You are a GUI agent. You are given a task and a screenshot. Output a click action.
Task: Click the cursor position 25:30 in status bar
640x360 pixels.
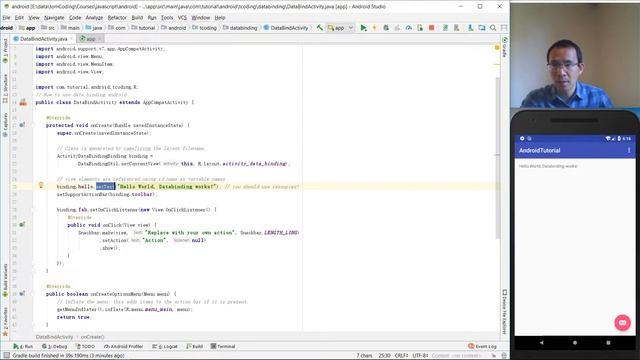384,356
